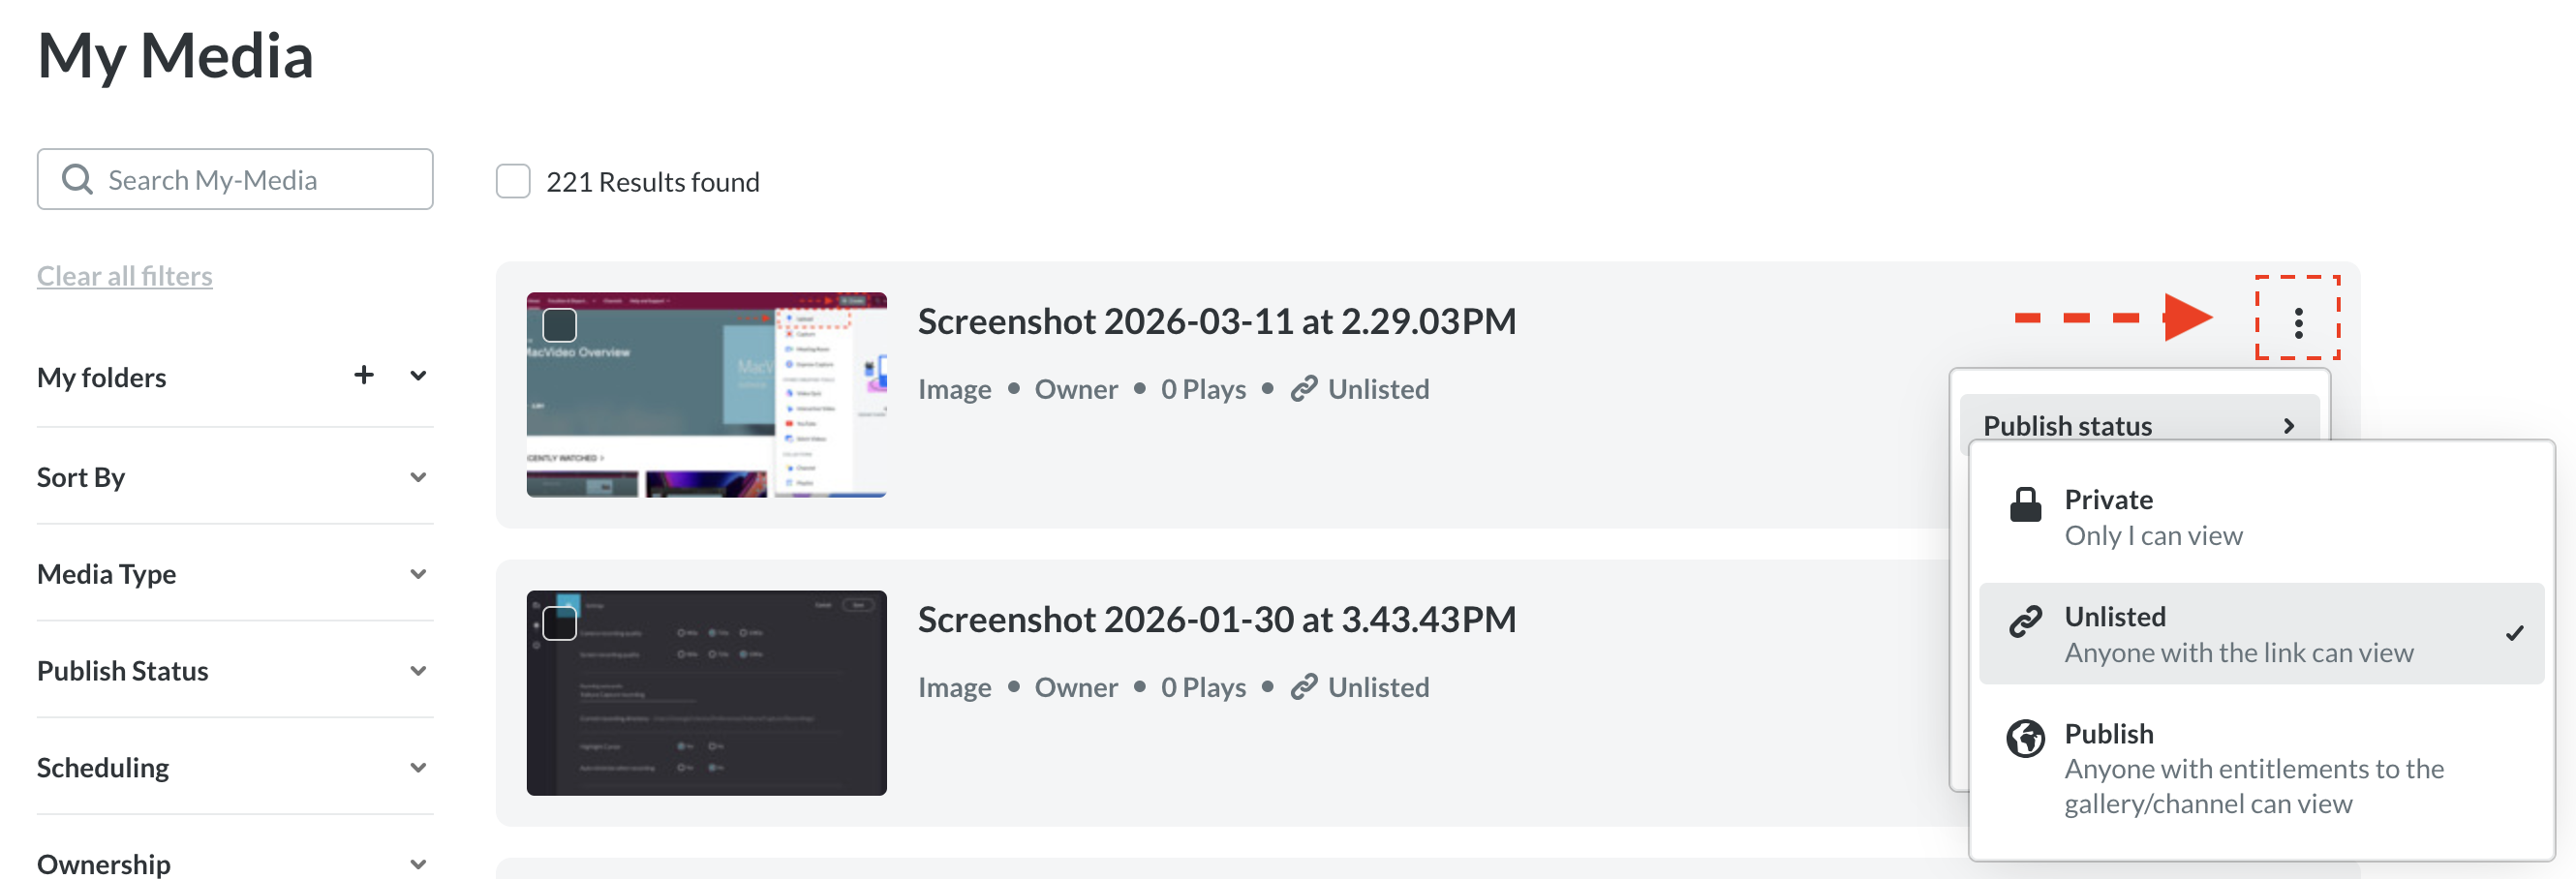Click the lock icon for Private
This screenshot has height=879, width=2576.
click(x=2025, y=505)
